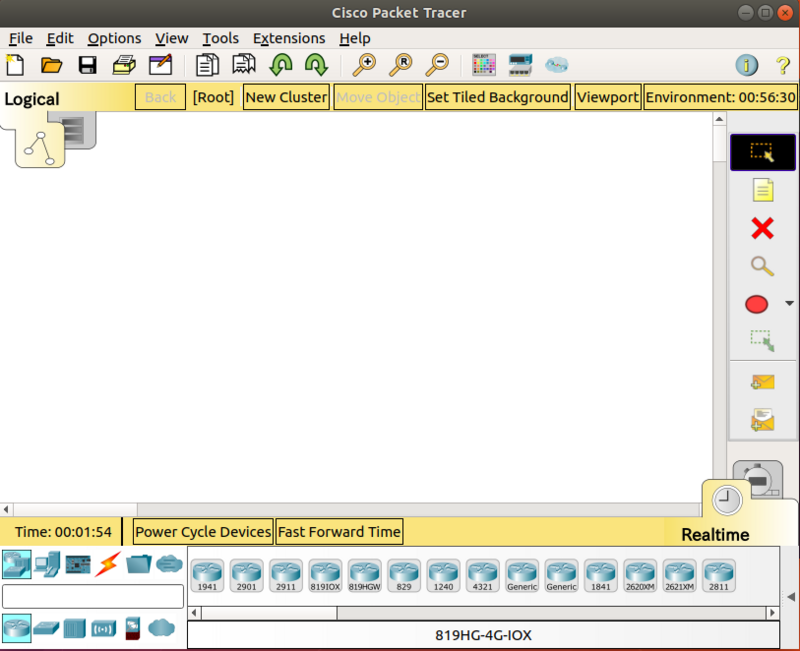Select End Devices category
Image resolution: width=800 pixels, height=651 pixels.
(x=47, y=564)
